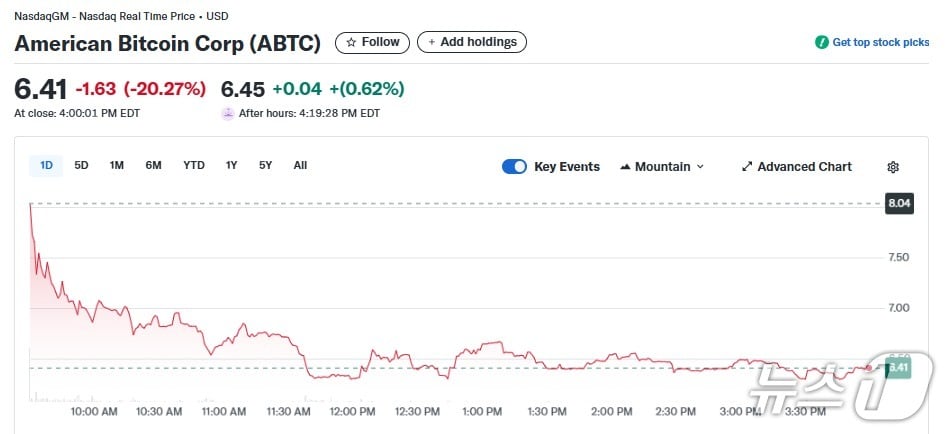Toggle the Key Events switch
947x434 pixels.
pyautogui.click(x=514, y=167)
